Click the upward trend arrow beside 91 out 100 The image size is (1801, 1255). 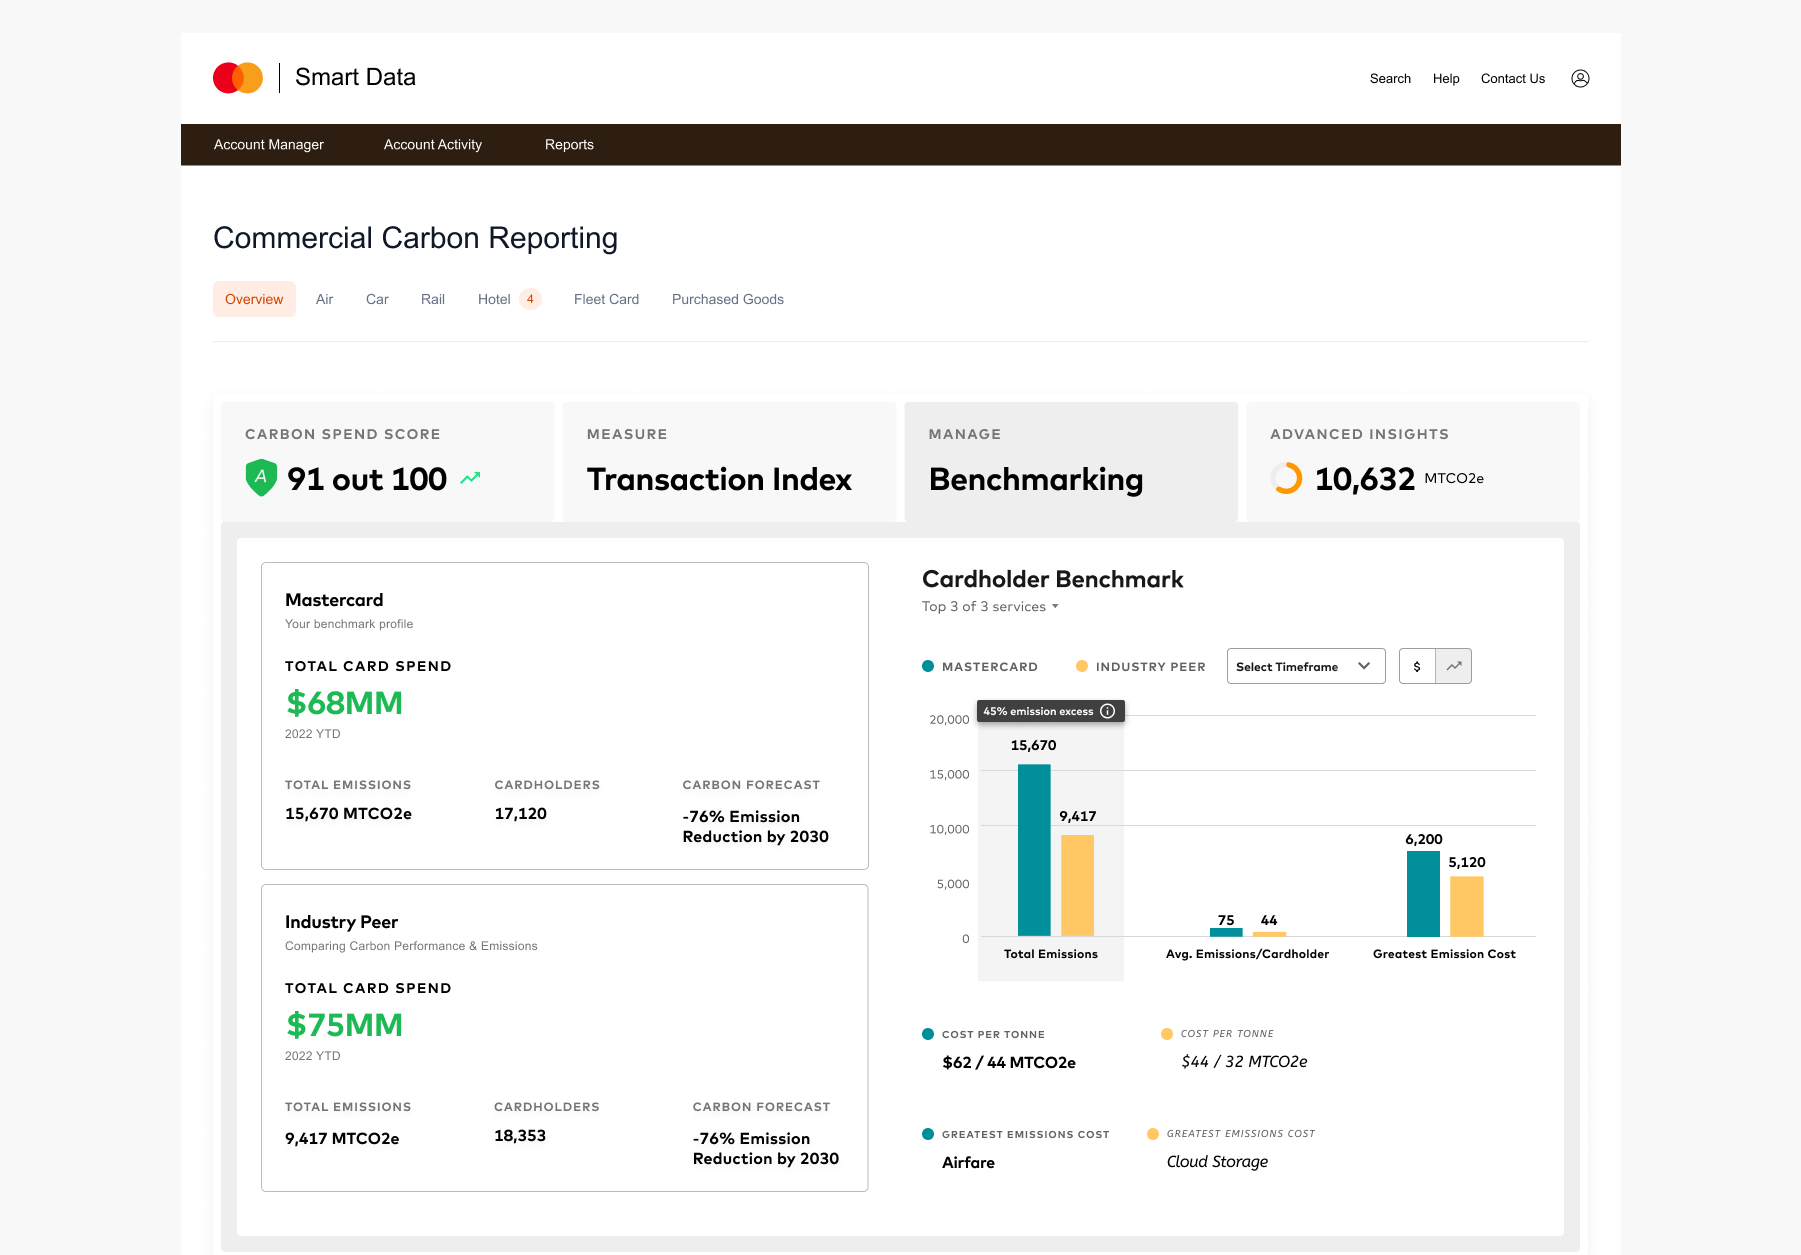point(470,478)
